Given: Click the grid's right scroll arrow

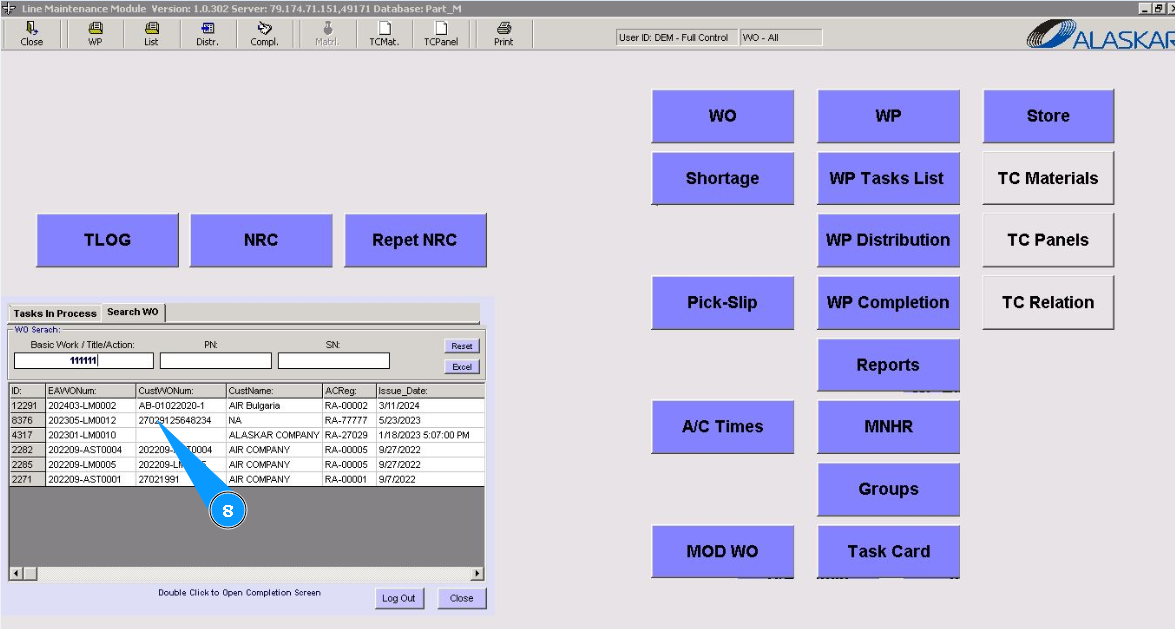Looking at the screenshot, I should pos(477,574).
